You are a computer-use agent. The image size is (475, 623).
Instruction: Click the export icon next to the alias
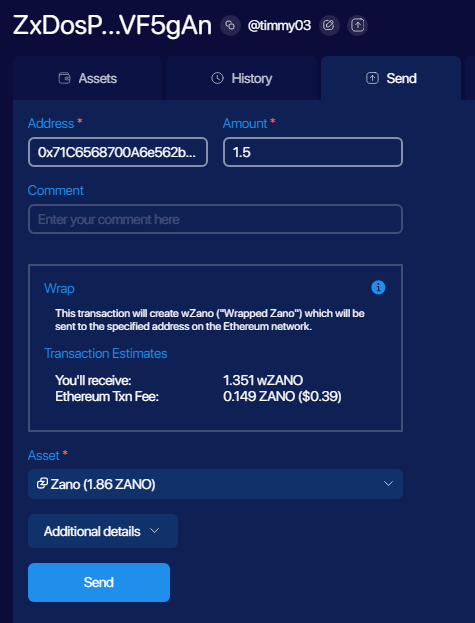pos(357,25)
